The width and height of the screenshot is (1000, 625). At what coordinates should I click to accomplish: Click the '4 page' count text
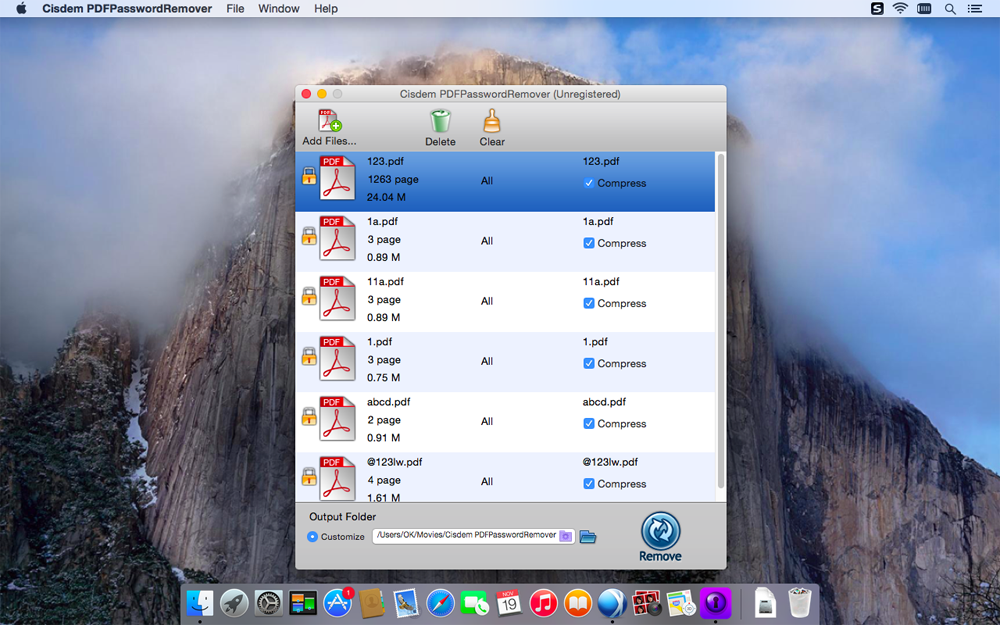click(384, 480)
